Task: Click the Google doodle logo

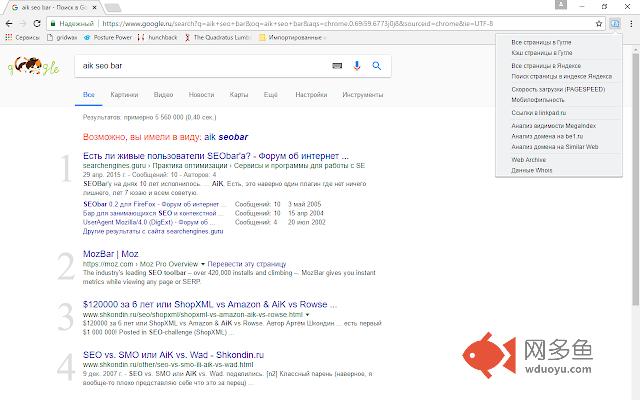Action: tap(34, 67)
